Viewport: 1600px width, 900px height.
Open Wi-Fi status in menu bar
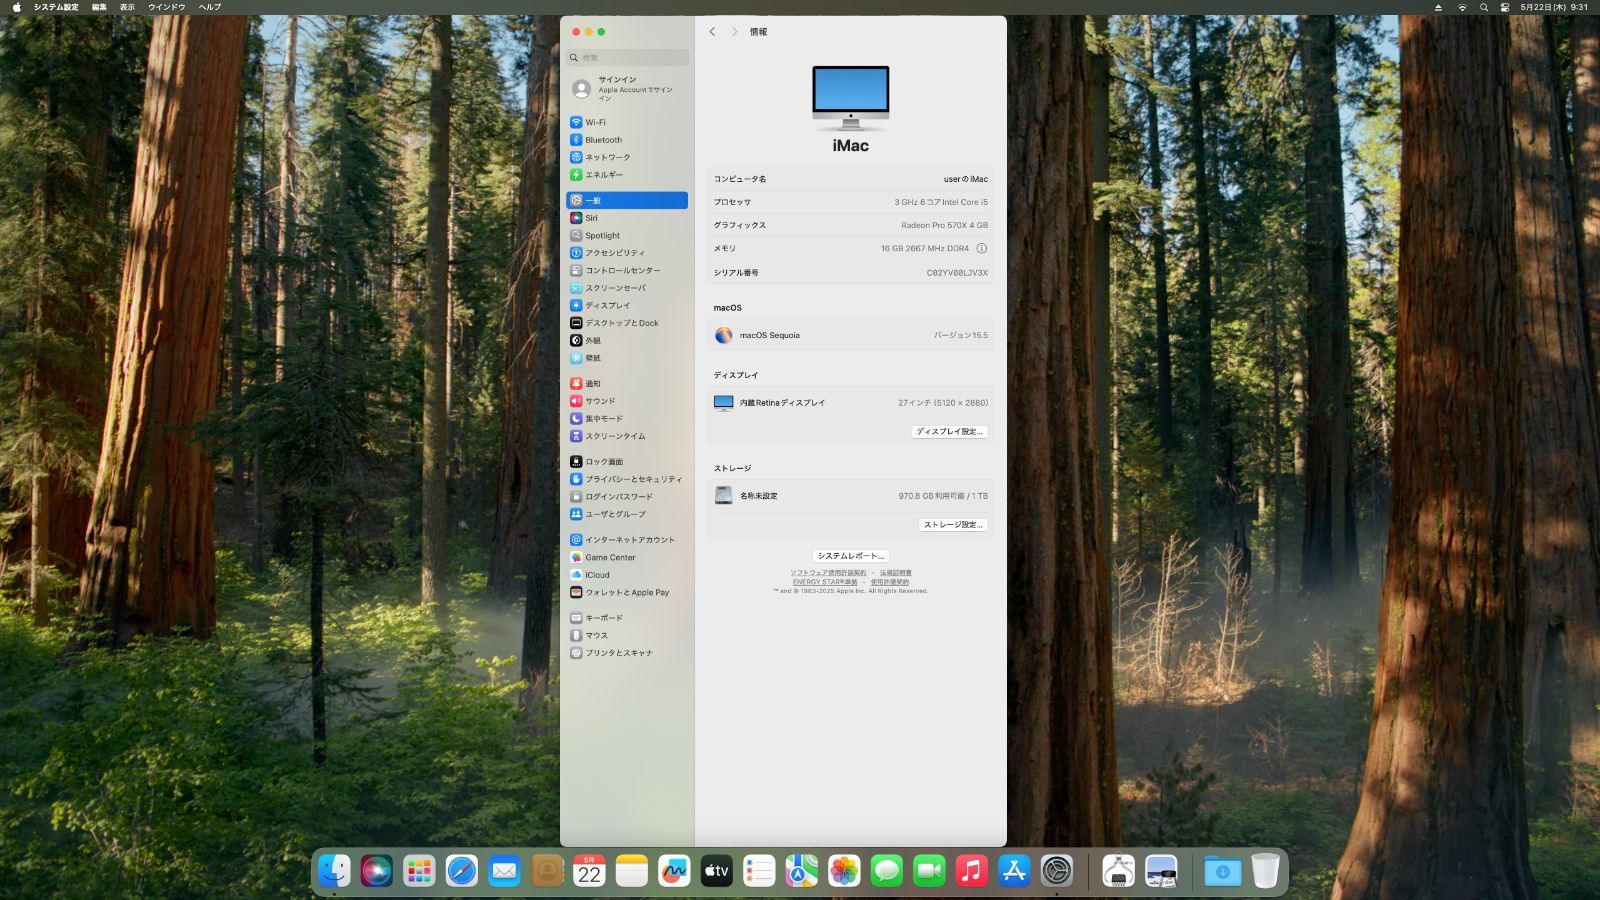point(1462,7)
